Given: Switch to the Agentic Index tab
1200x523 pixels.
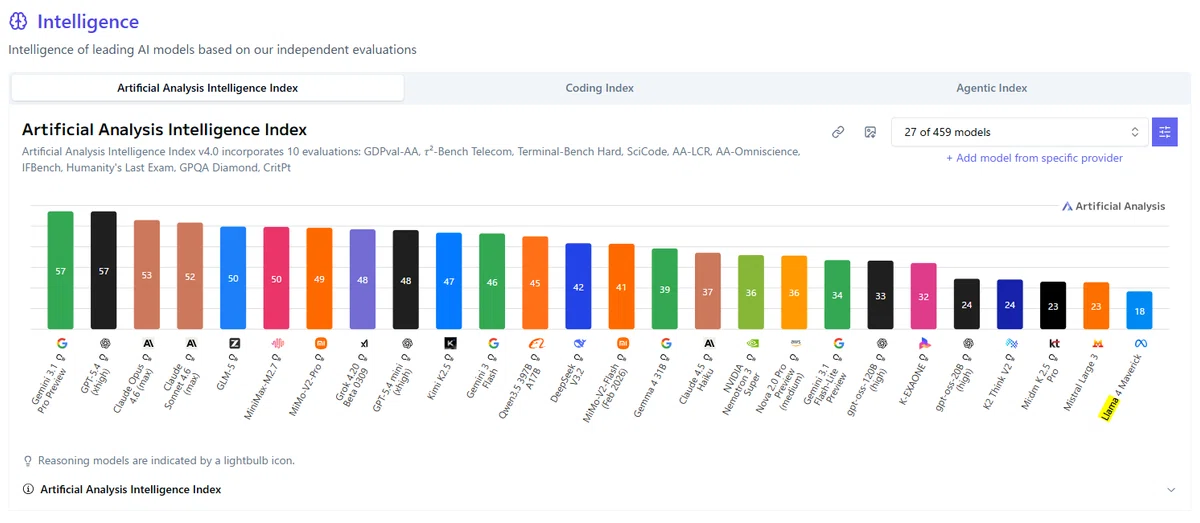Looking at the screenshot, I should point(992,88).
